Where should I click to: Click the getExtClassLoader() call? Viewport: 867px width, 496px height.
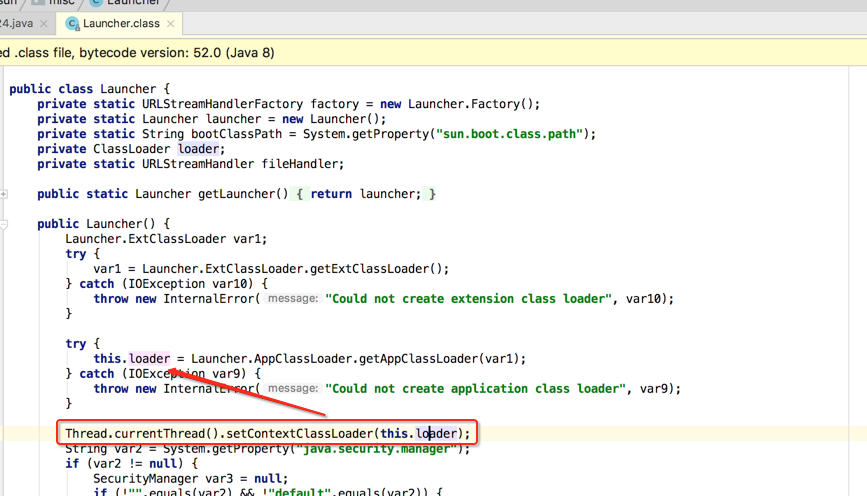[379, 269]
